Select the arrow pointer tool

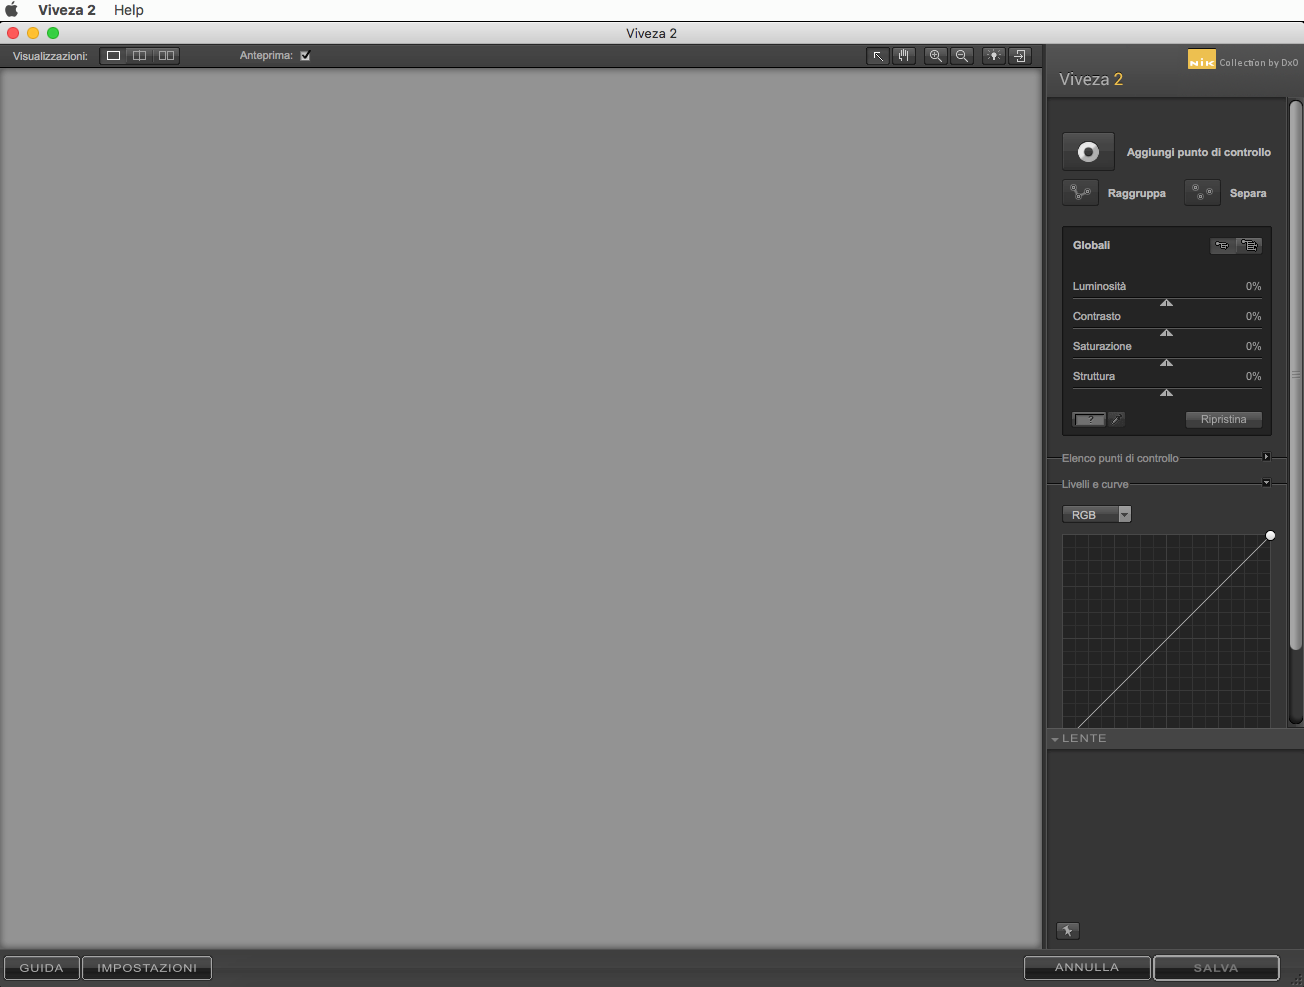878,56
